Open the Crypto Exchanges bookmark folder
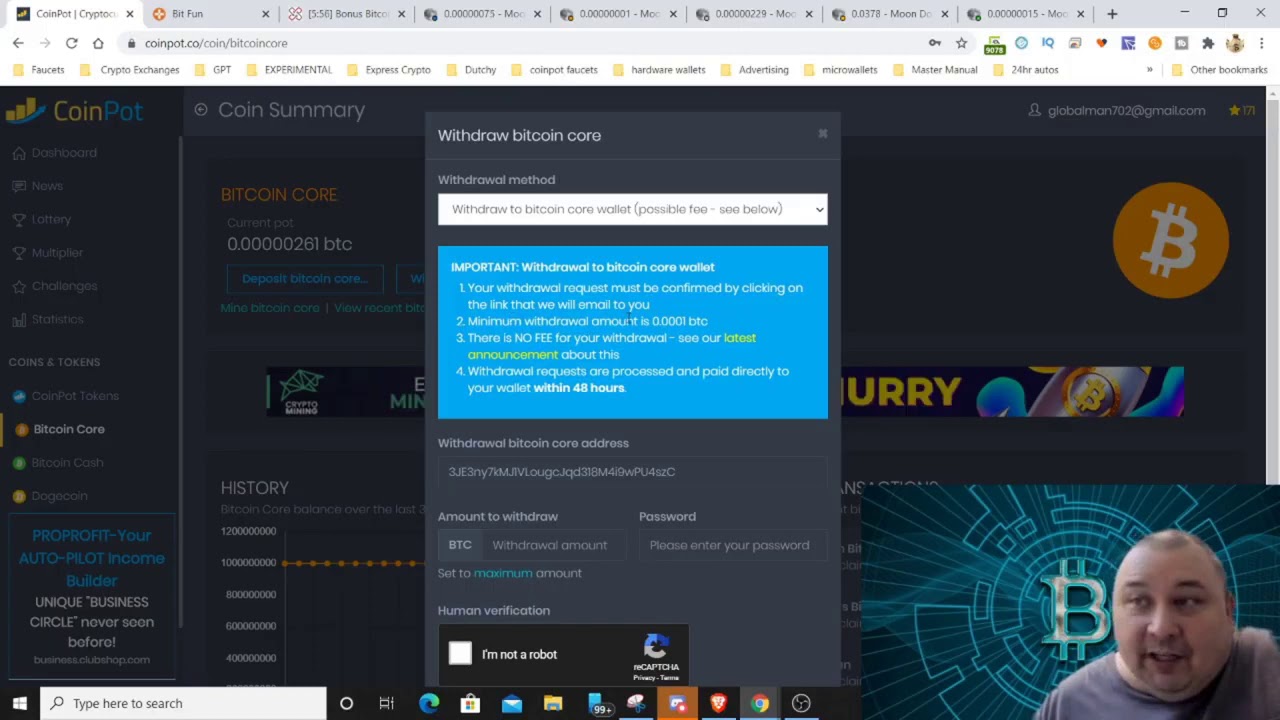 pyautogui.click(x=129, y=70)
